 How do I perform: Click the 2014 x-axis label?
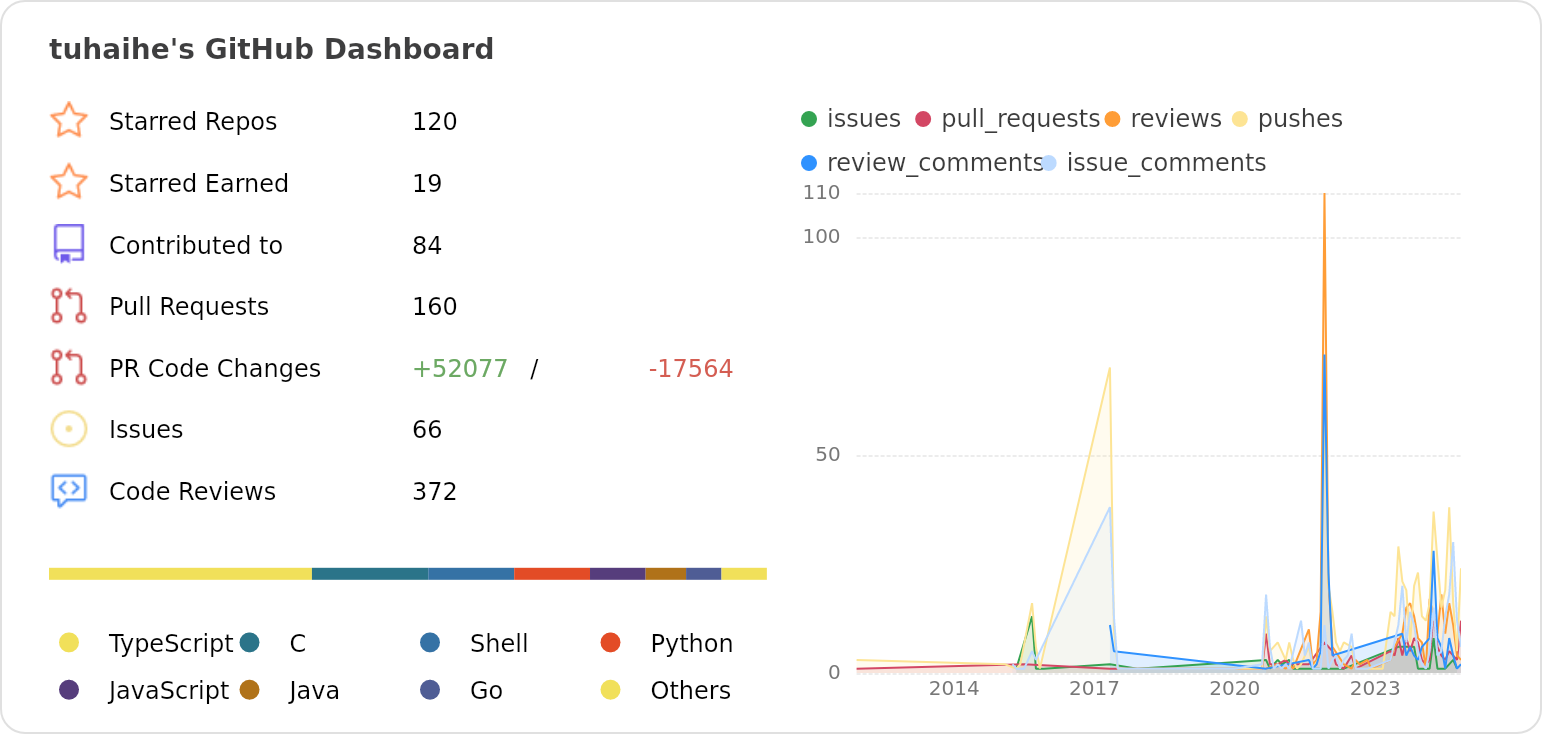954,688
